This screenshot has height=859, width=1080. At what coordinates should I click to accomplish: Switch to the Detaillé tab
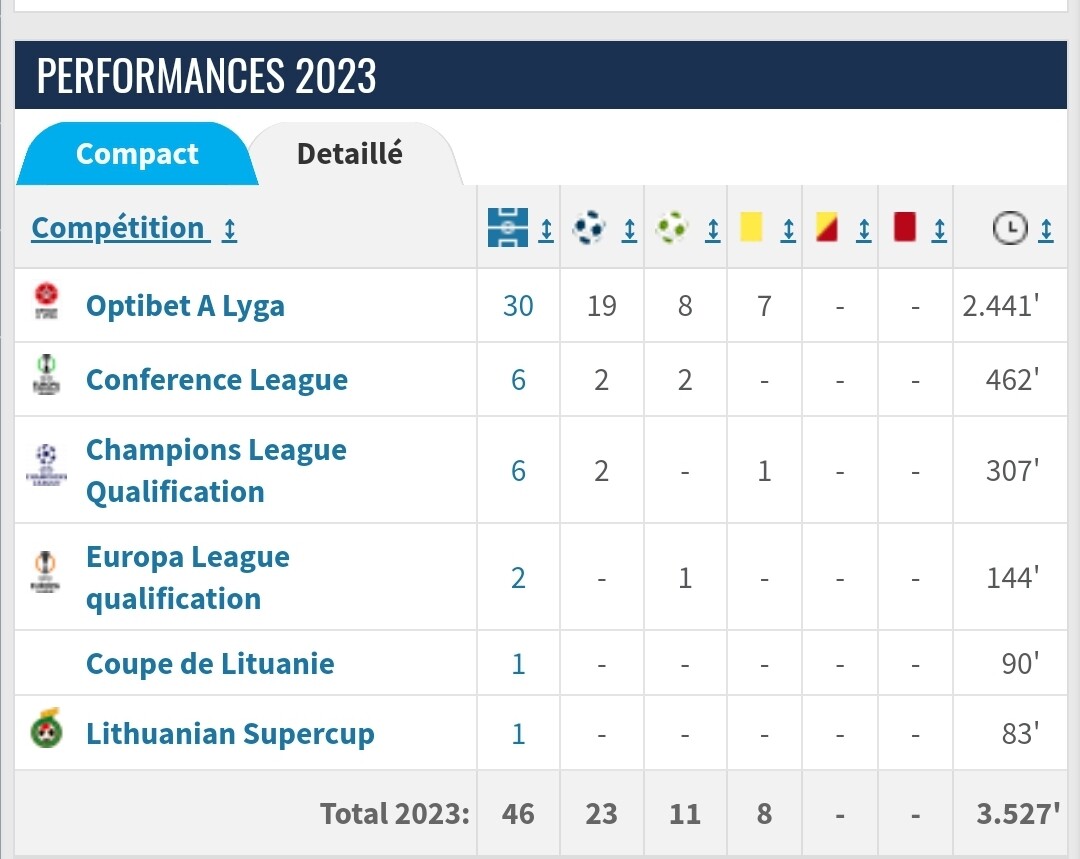[350, 154]
